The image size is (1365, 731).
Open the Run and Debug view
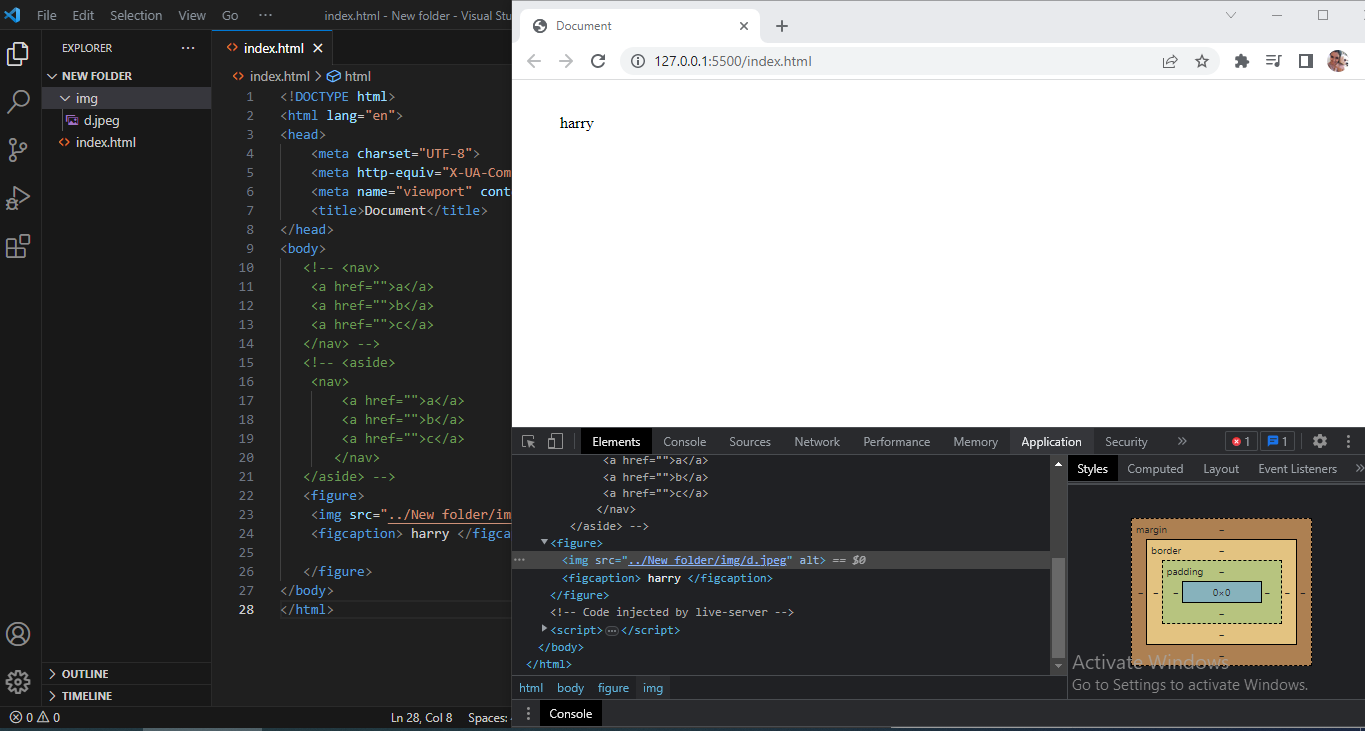[x=18, y=198]
